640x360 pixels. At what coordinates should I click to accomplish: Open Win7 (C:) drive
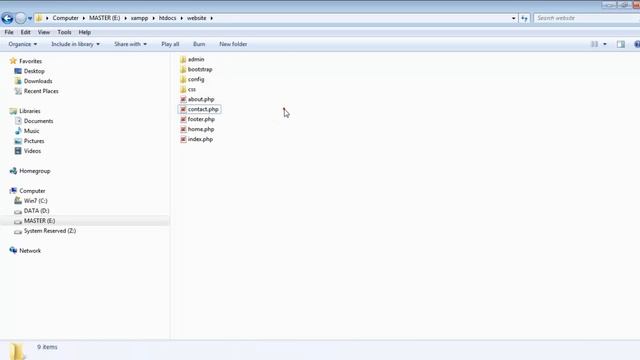click(36, 201)
